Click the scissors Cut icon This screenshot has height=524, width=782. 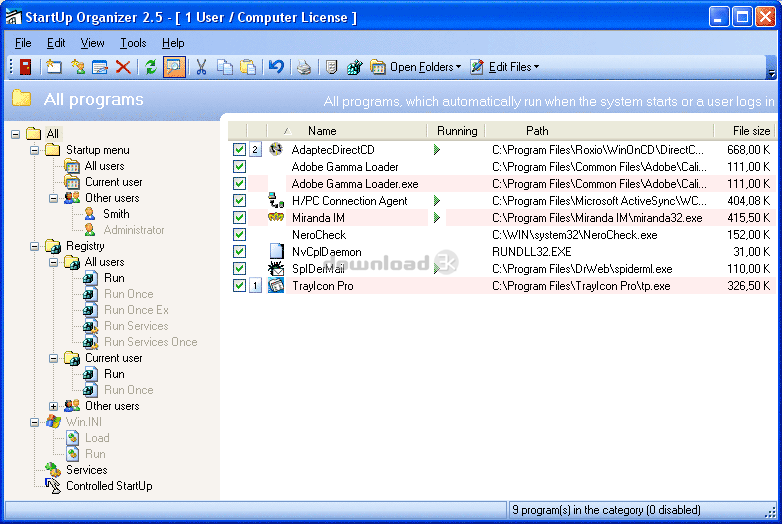click(201, 67)
